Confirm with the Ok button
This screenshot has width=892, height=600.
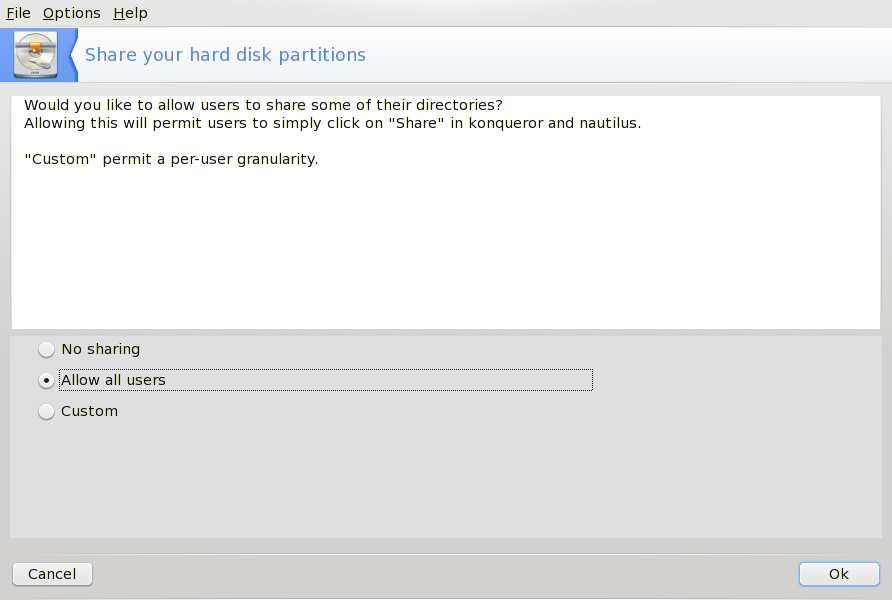pos(838,574)
